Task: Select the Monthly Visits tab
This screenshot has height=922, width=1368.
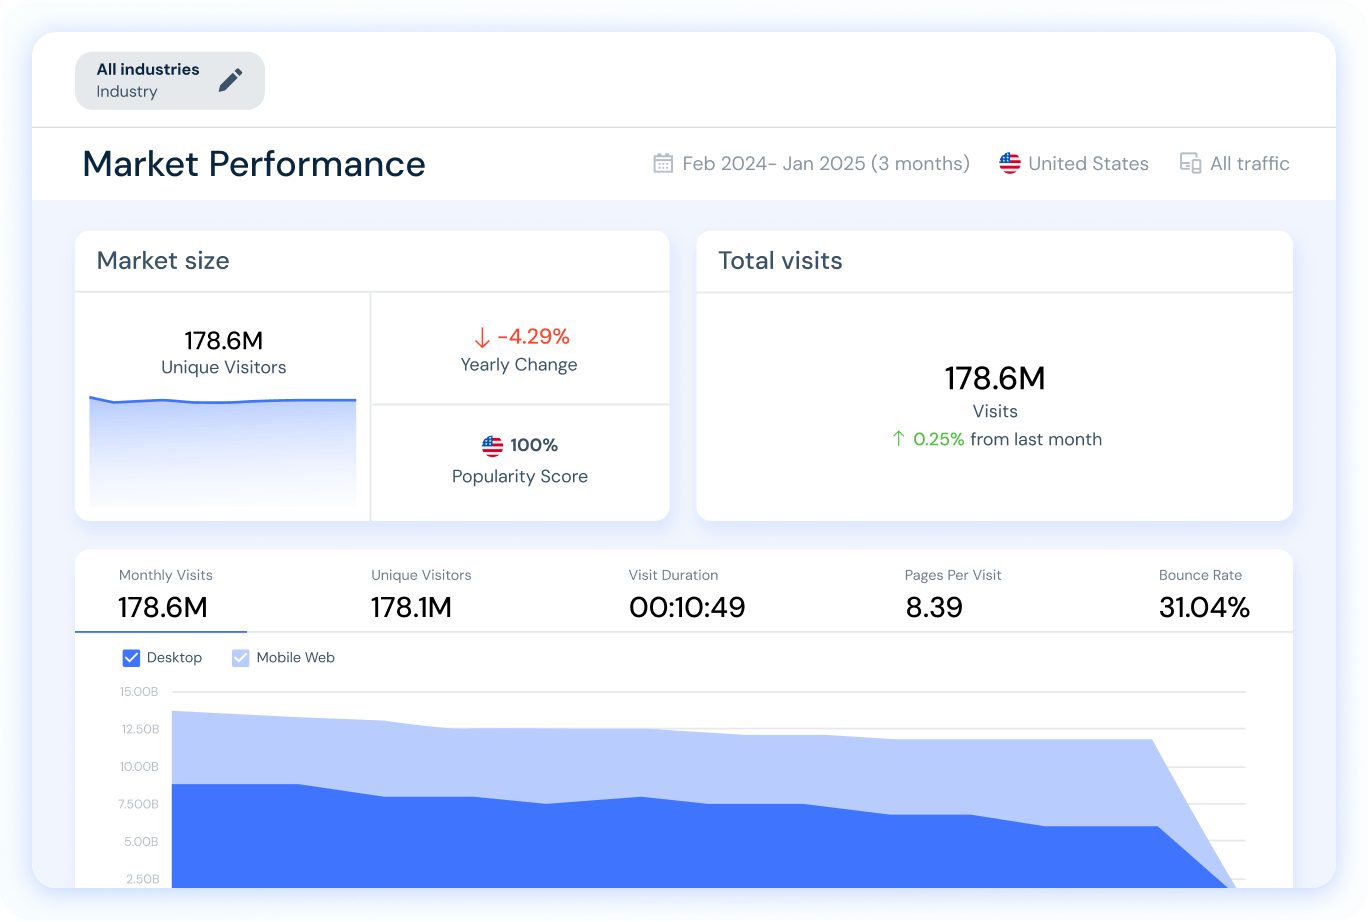Action: tap(165, 593)
